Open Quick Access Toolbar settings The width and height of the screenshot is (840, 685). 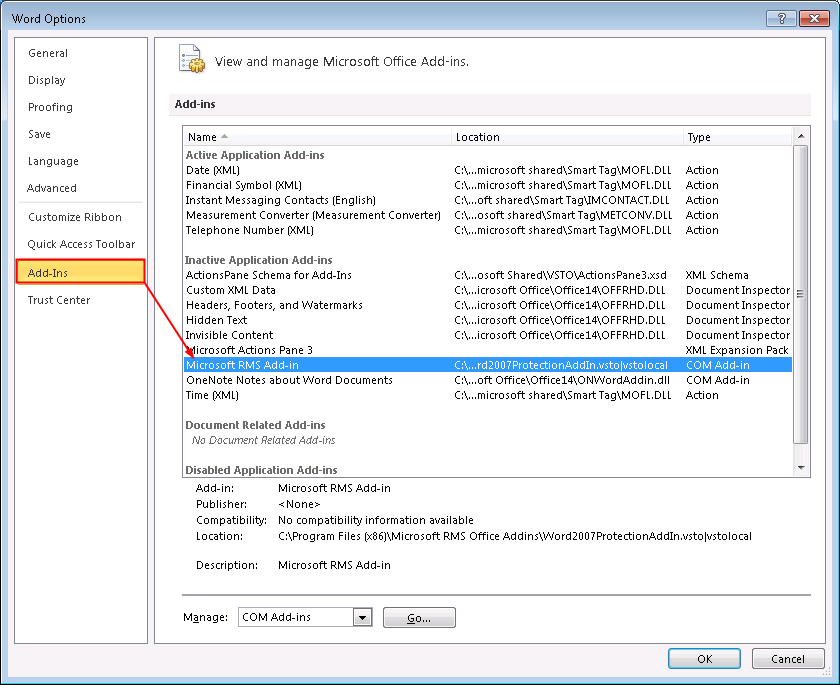(81, 244)
